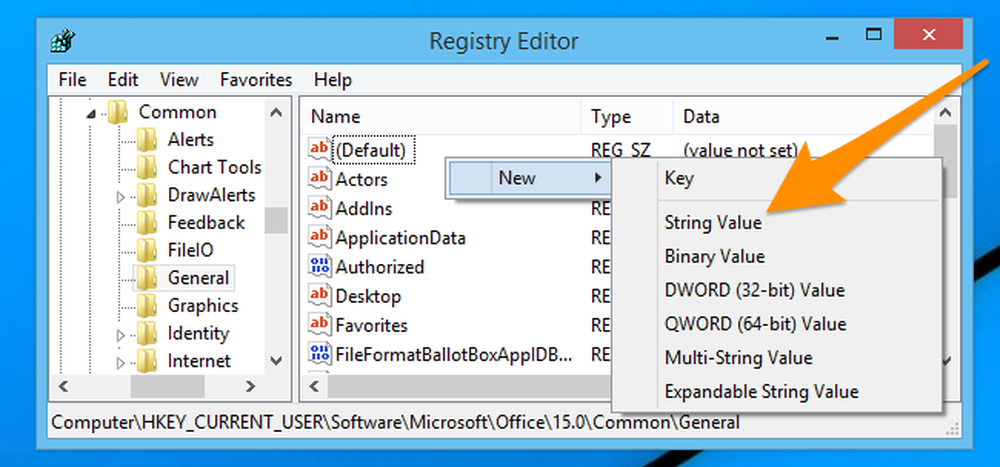Open the Edit menu
1000x467 pixels.
[x=123, y=80]
